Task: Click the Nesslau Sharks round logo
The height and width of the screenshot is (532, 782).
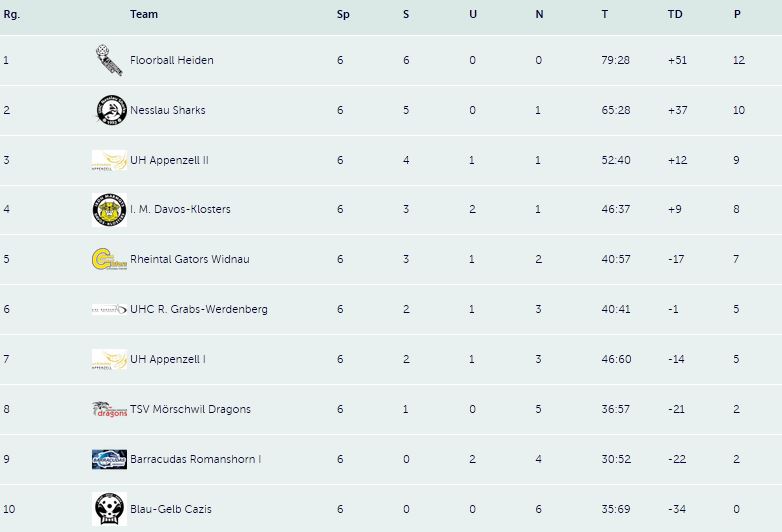Action: pyautogui.click(x=111, y=110)
